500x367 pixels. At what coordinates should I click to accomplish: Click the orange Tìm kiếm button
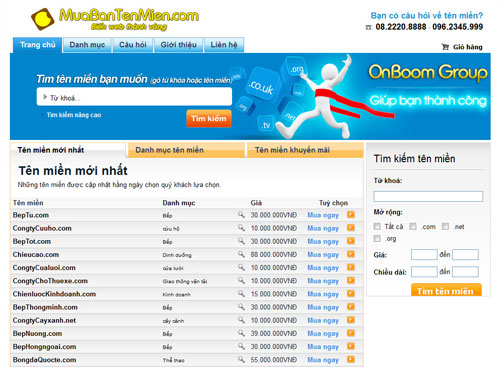tap(209, 118)
